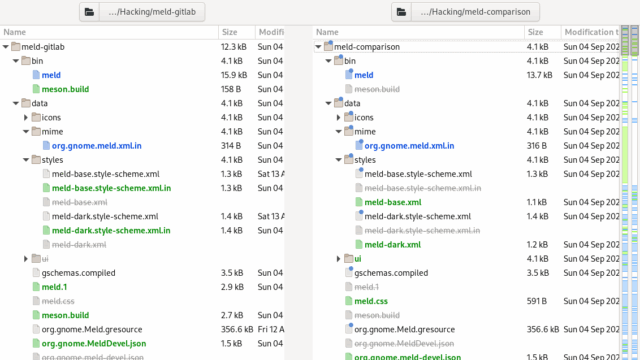Sort left pane by Name column

[109, 32]
